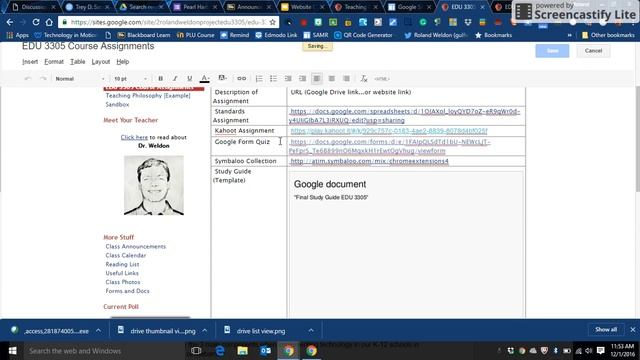Viewport: 640px width, 360px height.
Task: Switch to the Website browser tab
Action: (303, 7)
